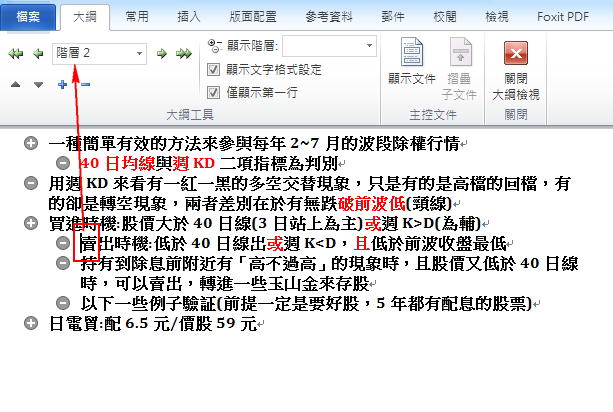Minus symbol beside 40日均線與週KD line

(x=63, y=163)
